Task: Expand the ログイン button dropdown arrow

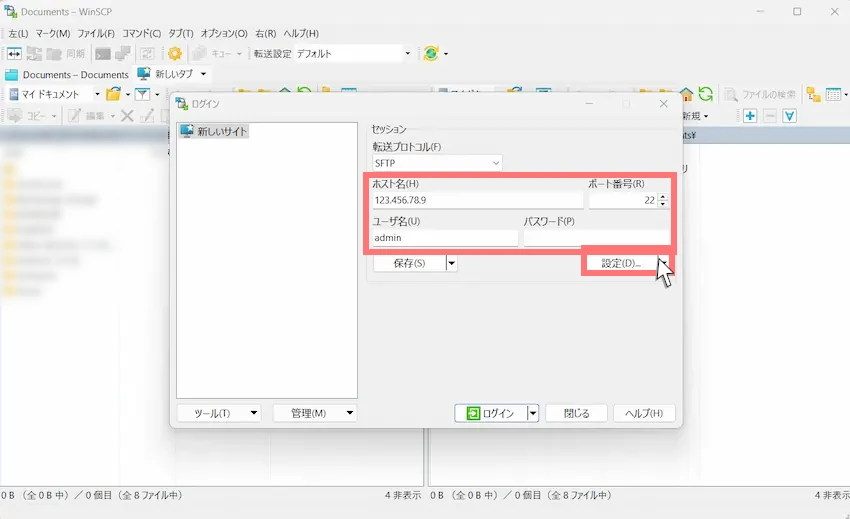Action: [533, 413]
